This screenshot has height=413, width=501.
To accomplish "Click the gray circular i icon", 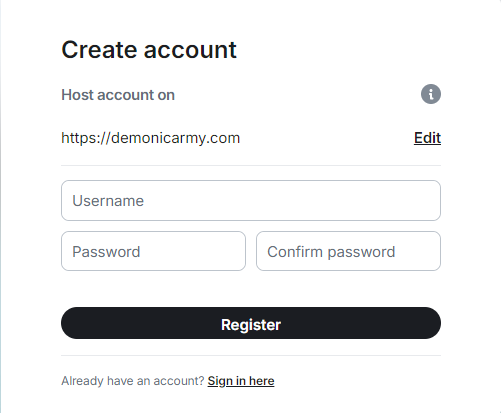I will 431,94.
